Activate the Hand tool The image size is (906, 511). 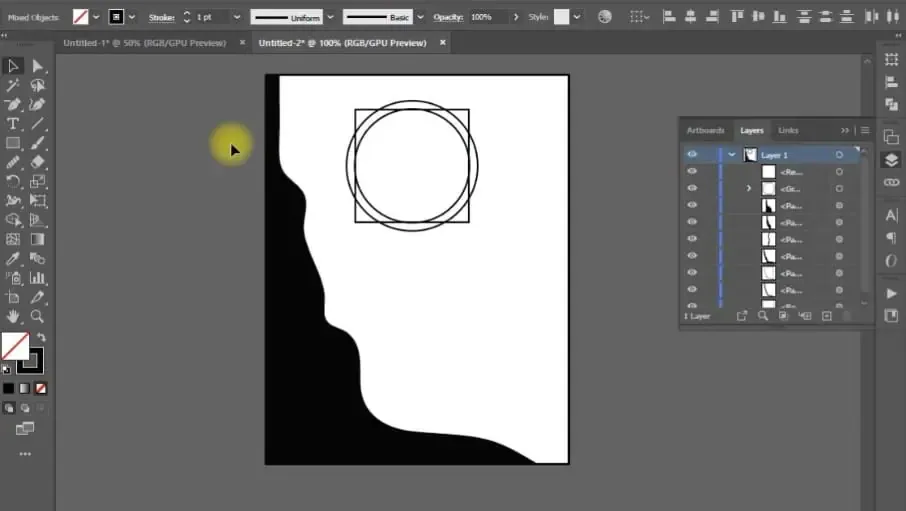coord(13,316)
